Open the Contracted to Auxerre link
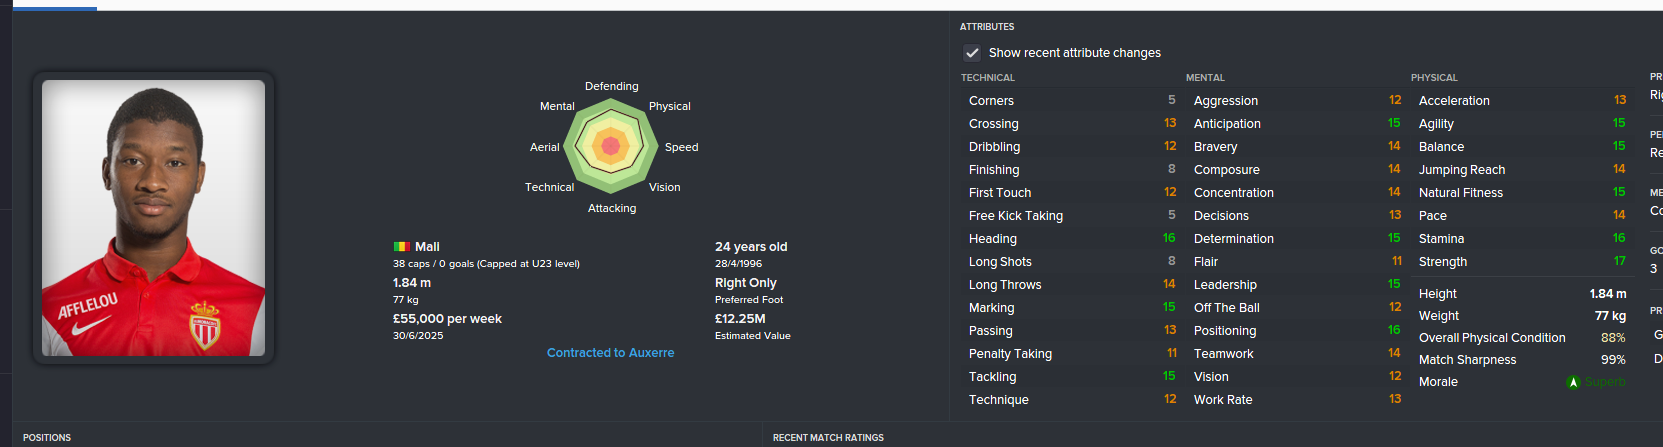The width and height of the screenshot is (1663, 447). pyautogui.click(x=610, y=353)
